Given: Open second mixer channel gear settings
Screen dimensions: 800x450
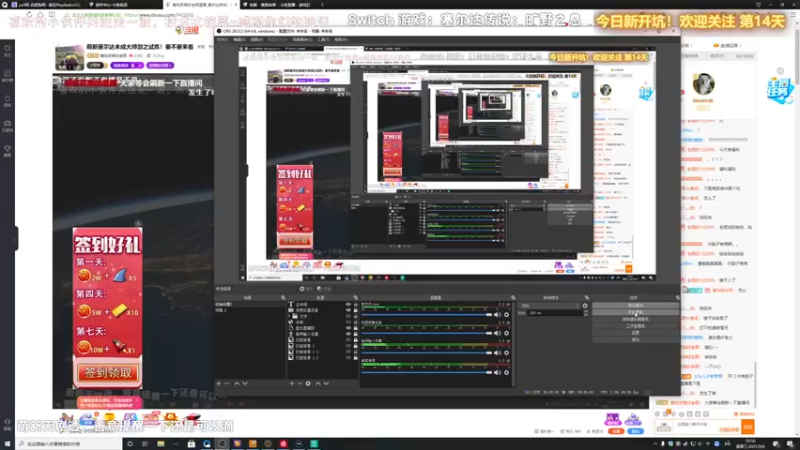Looking at the screenshot, I should (507, 334).
